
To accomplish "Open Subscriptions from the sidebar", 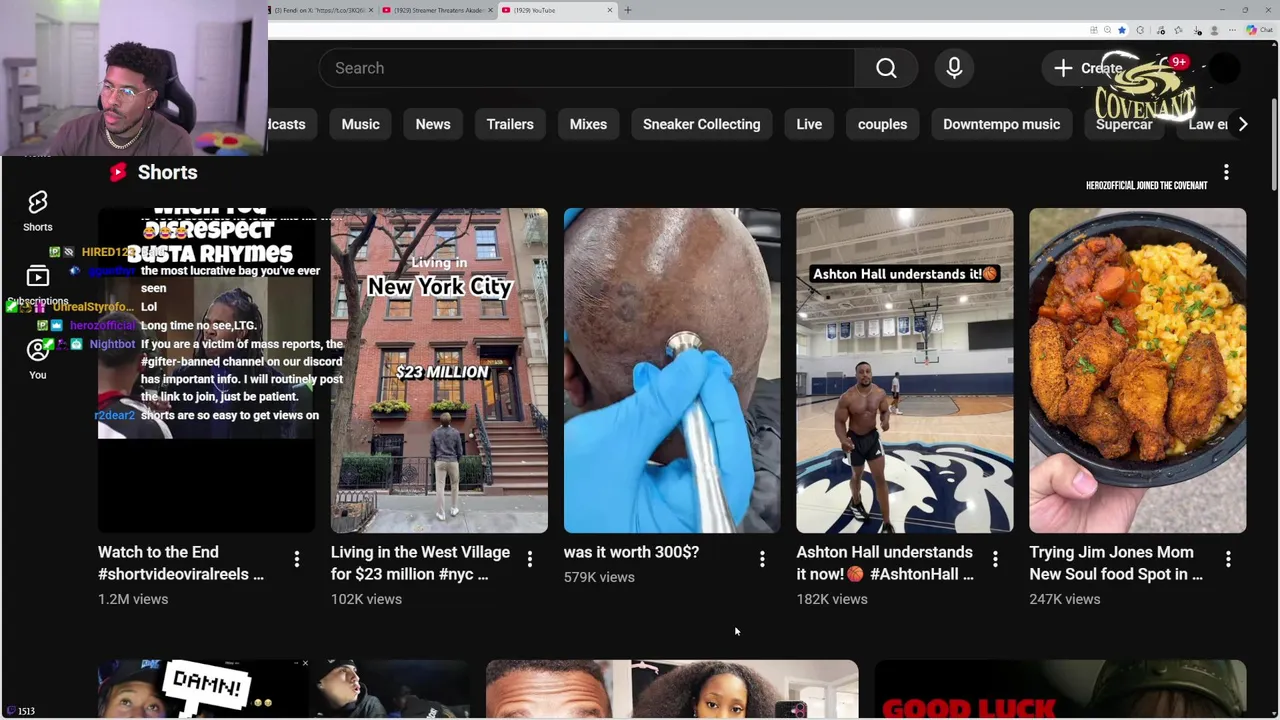I will coord(37,285).
